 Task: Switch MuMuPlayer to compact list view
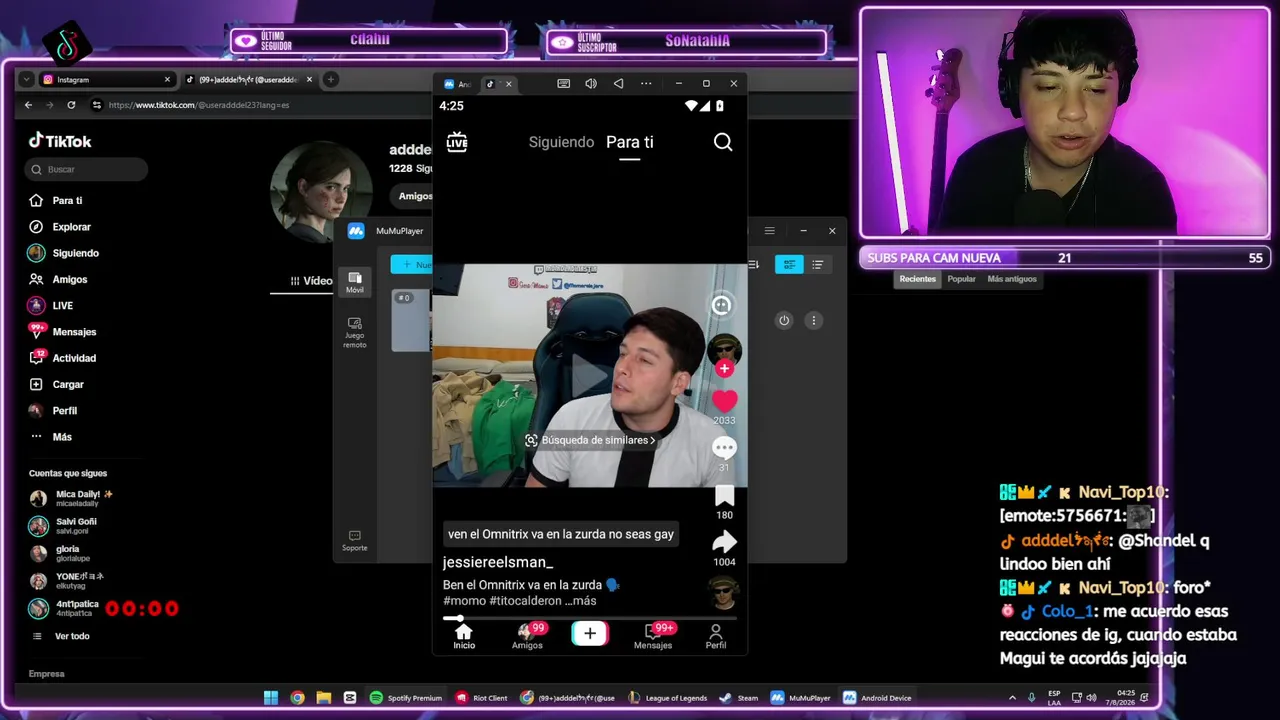[817, 264]
